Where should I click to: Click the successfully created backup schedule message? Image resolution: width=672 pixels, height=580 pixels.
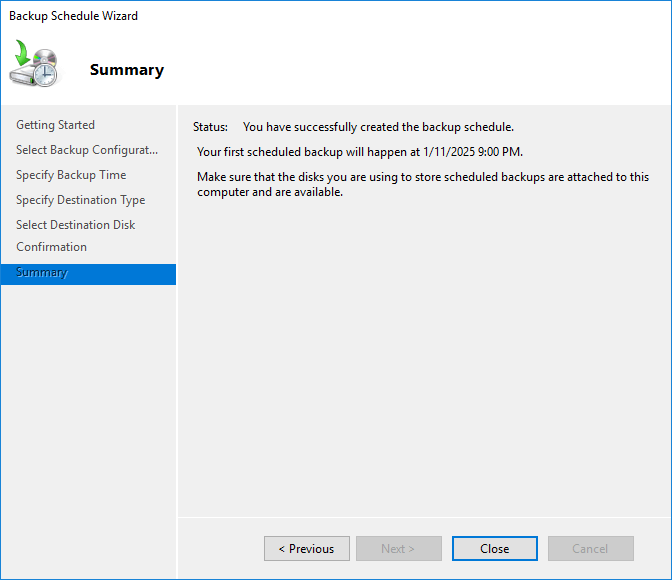coord(378,127)
